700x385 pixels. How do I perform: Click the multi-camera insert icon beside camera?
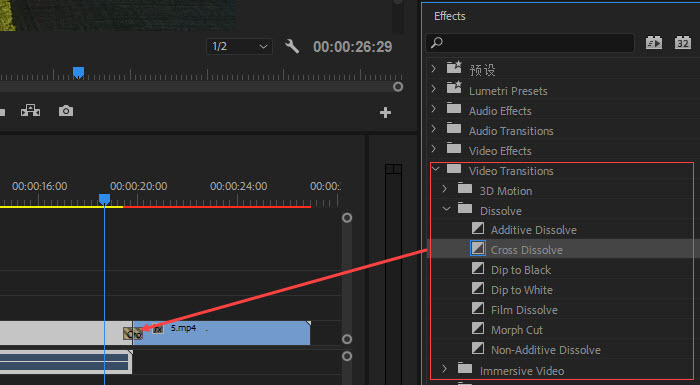(x=30, y=110)
